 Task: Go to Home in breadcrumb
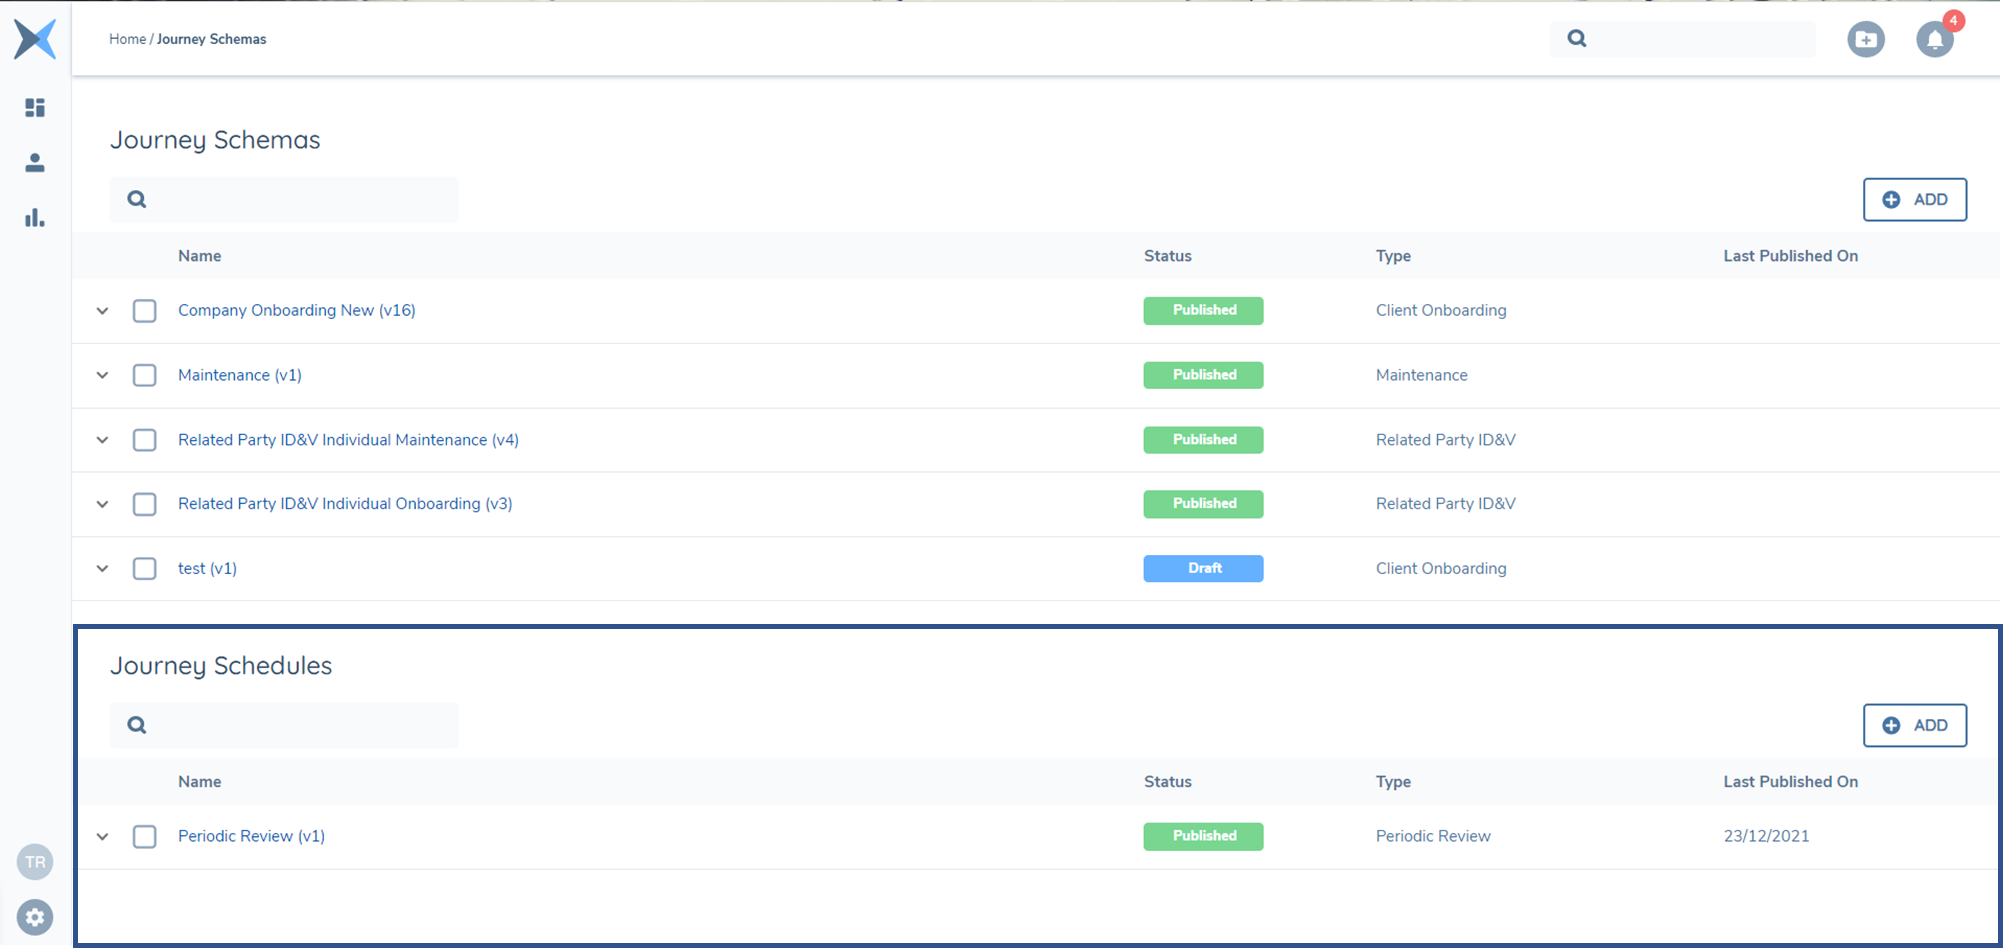click(127, 39)
